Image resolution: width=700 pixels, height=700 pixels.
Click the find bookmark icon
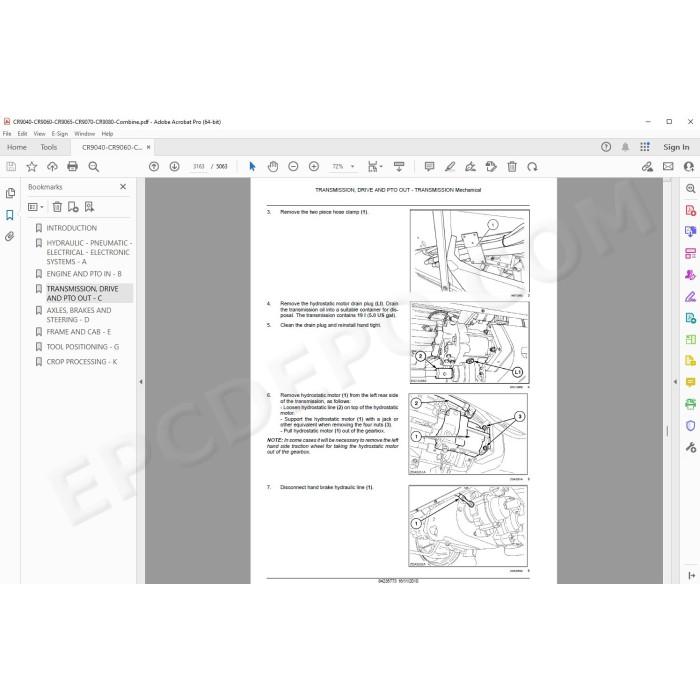tap(89, 207)
